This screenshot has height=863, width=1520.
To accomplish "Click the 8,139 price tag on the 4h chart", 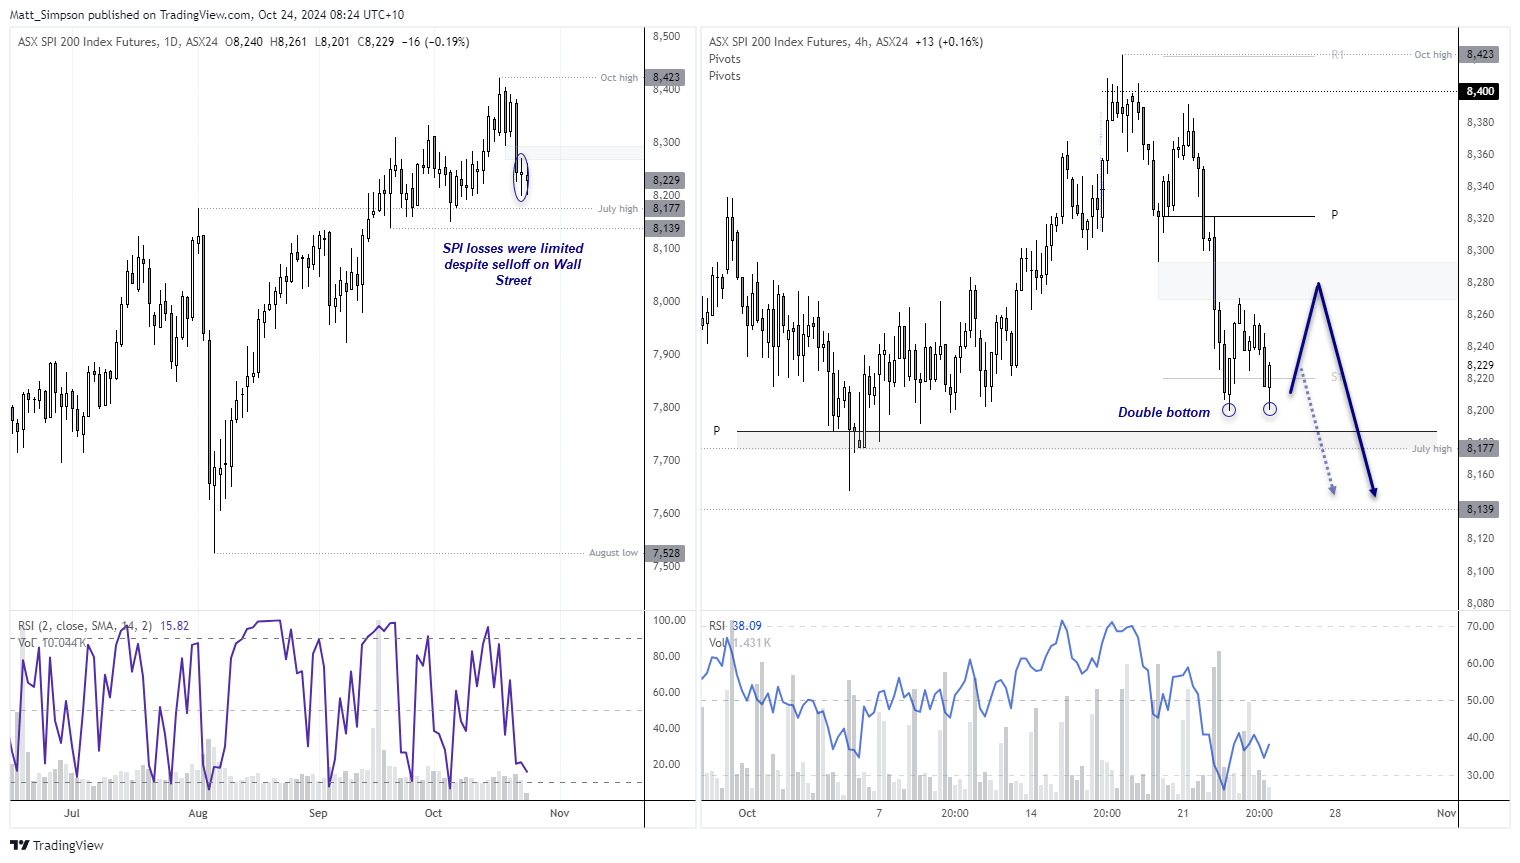I will 1480,509.
